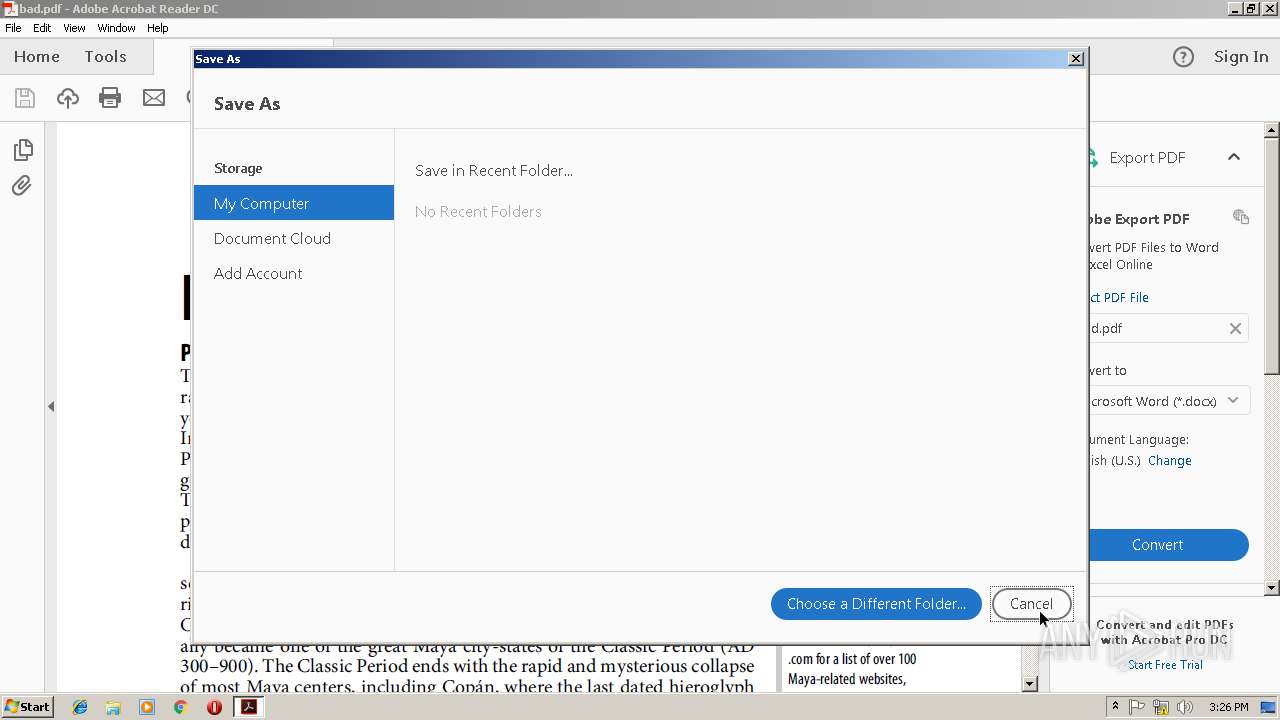Click Sign In link

1241,57
